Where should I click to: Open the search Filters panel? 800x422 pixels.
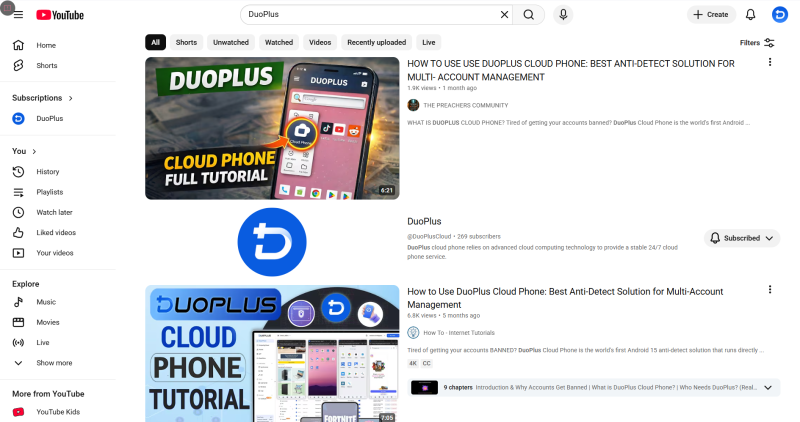click(x=757, y=42)
